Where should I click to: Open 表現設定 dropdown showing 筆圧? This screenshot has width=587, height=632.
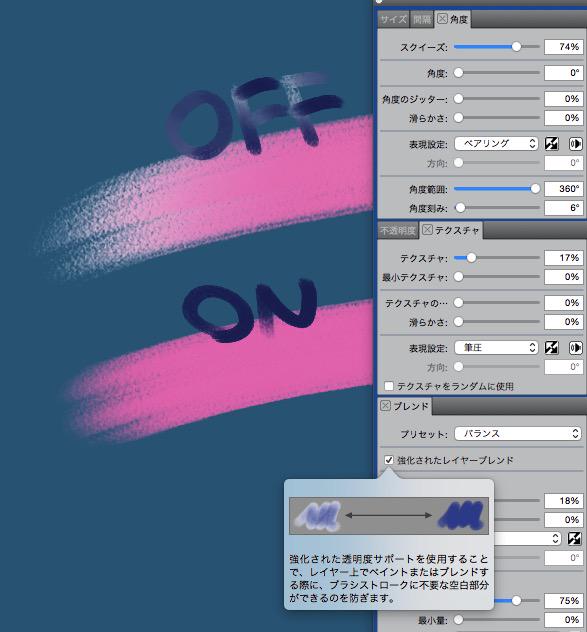click(496, 347)
